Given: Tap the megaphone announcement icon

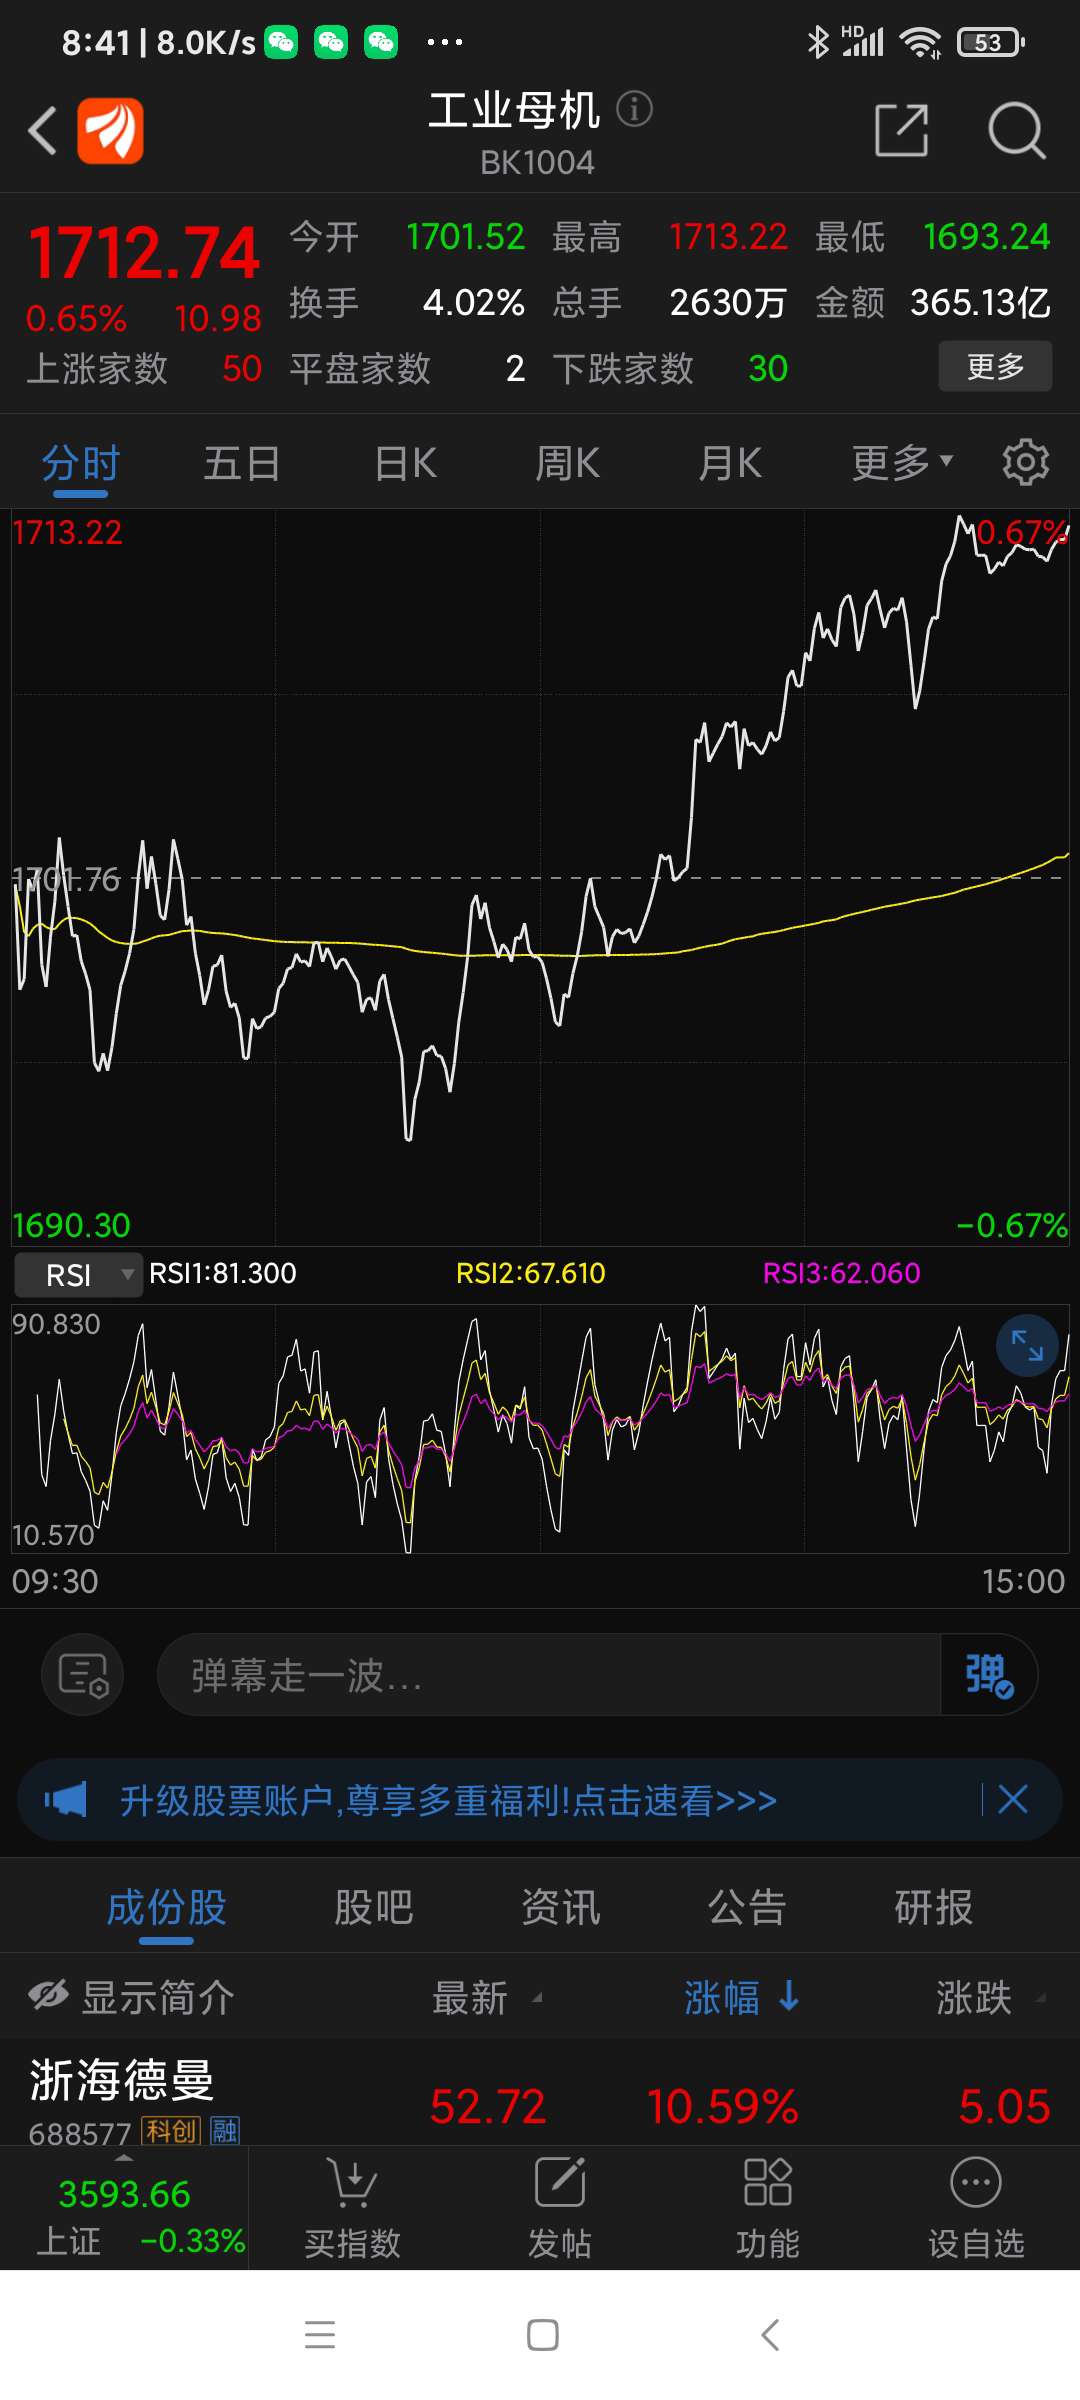Looking at the screenshot, I should [66, 1800].
